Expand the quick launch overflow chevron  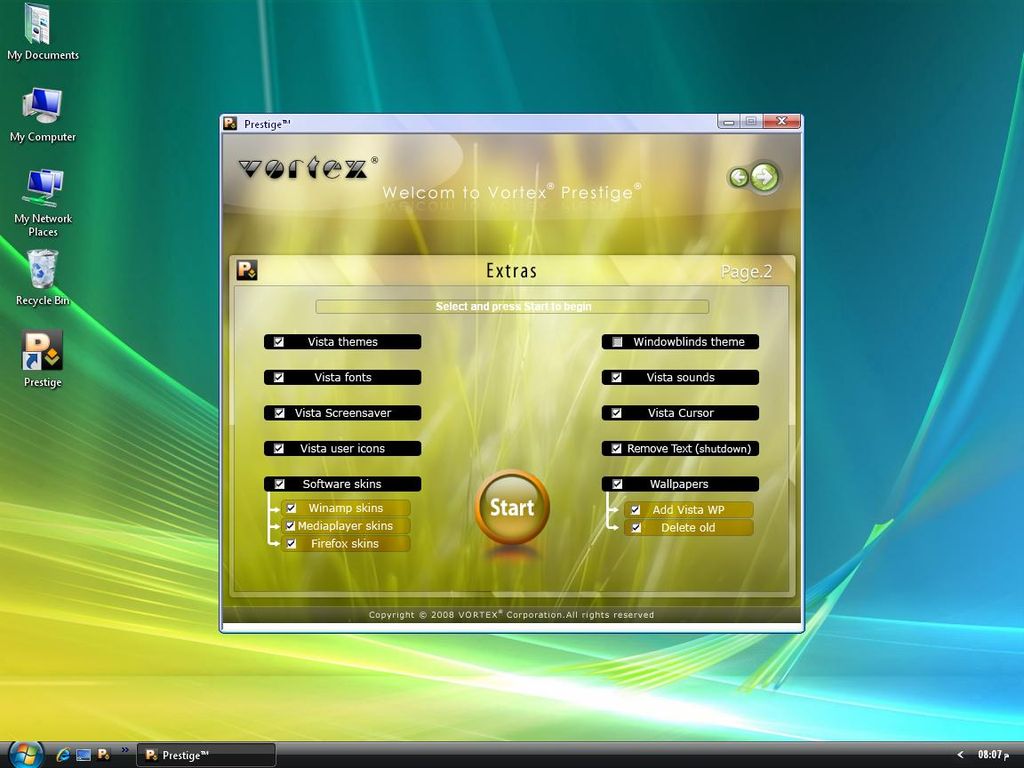[x=125, y=750]
